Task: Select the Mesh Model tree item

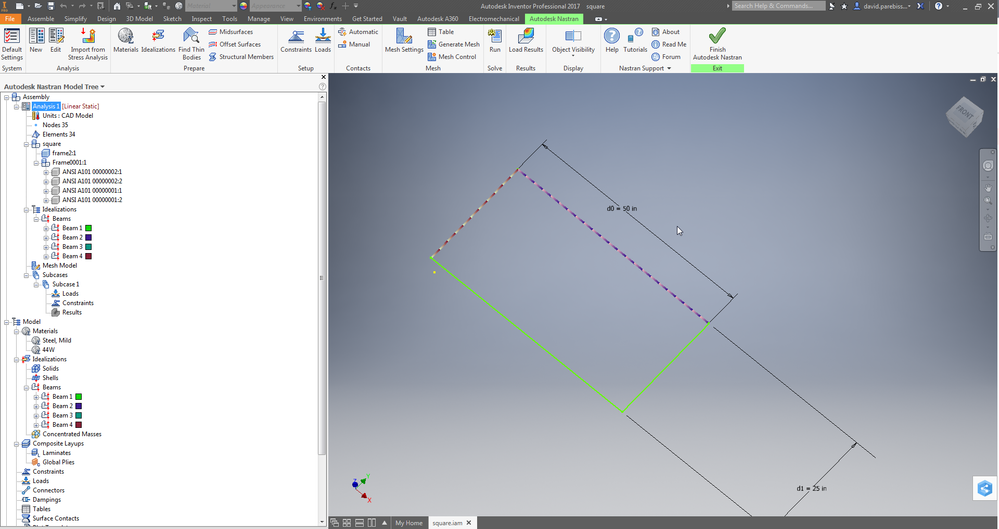Action: 59,266
